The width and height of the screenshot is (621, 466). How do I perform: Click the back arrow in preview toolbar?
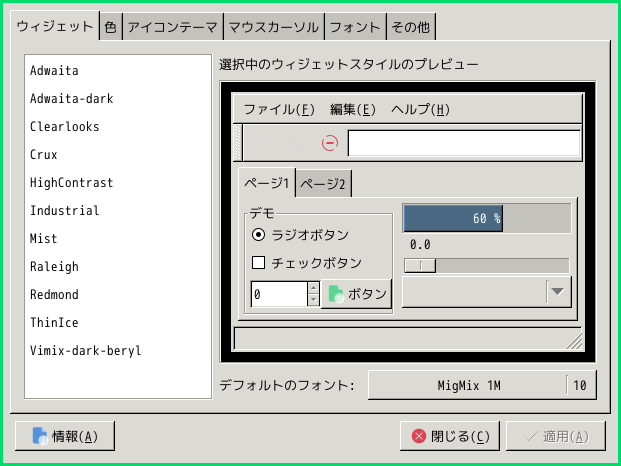point(262,143)
